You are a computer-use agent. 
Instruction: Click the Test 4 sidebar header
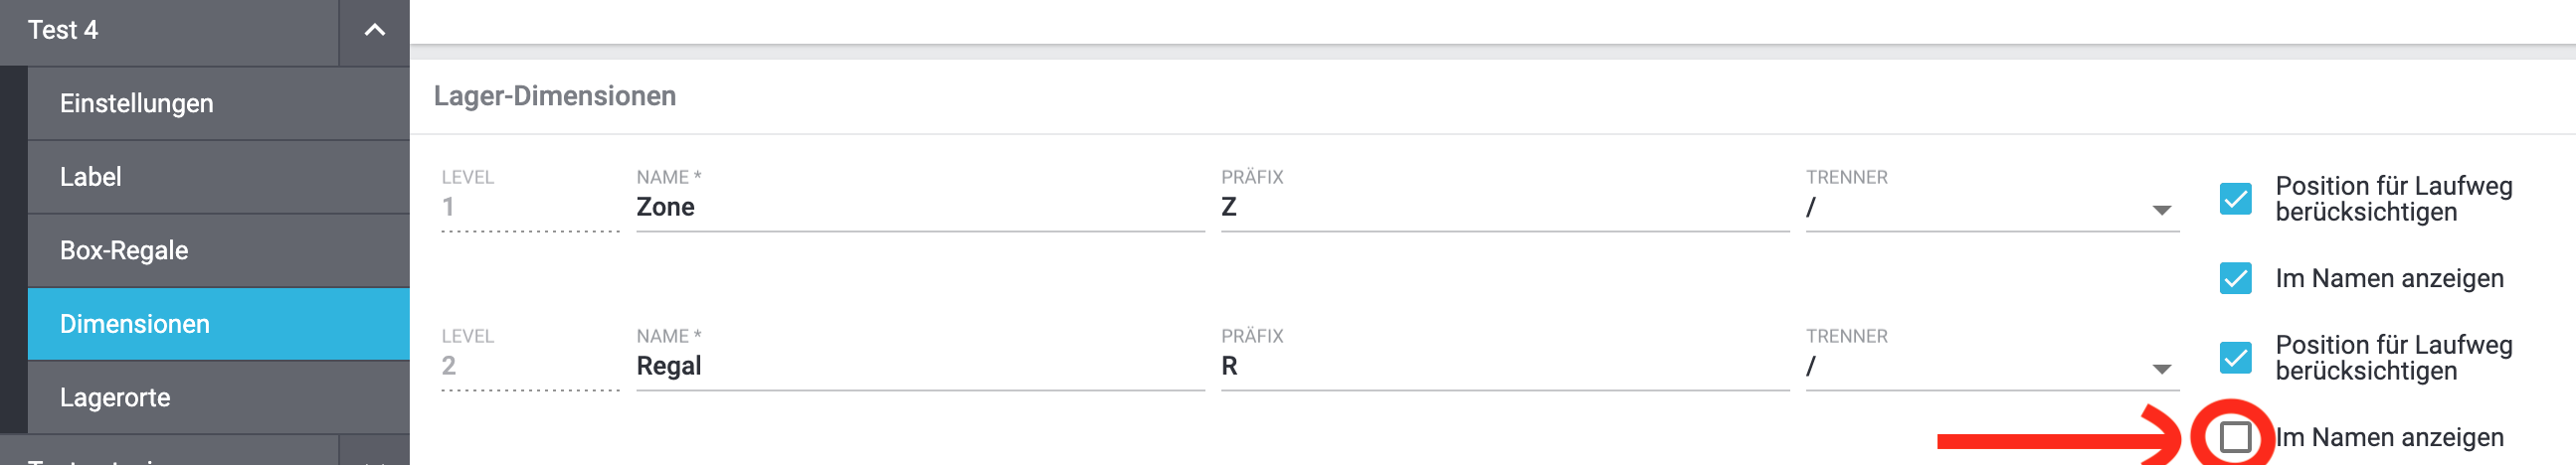[170, 30]
